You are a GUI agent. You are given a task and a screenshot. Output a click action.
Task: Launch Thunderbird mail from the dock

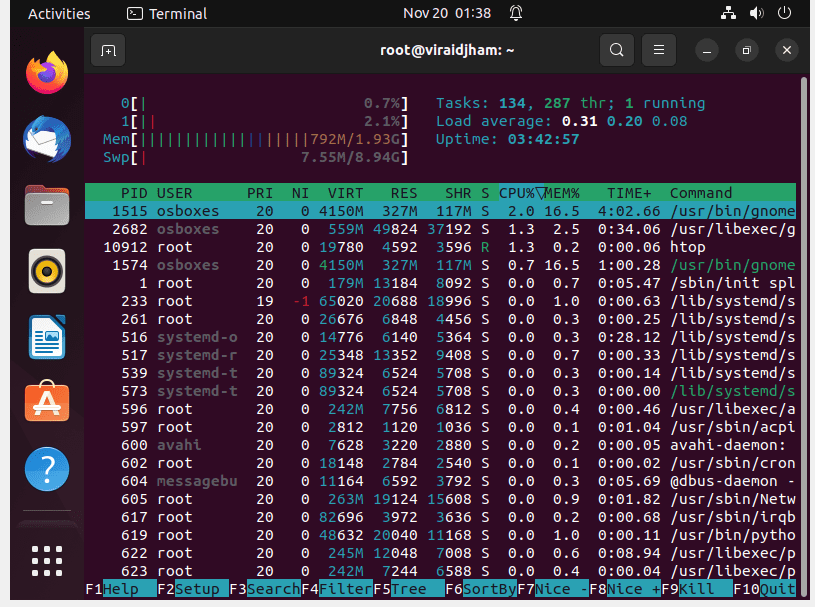[47, 139]
